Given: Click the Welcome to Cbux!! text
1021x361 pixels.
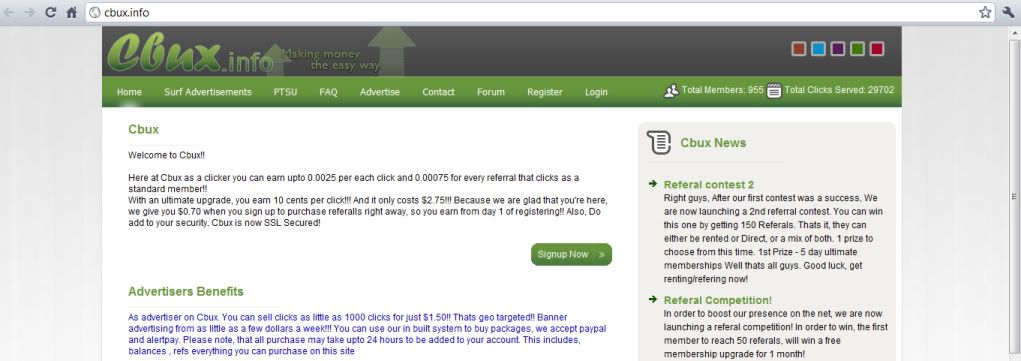Looking at the screenshot, I should [x=167, y=155].
